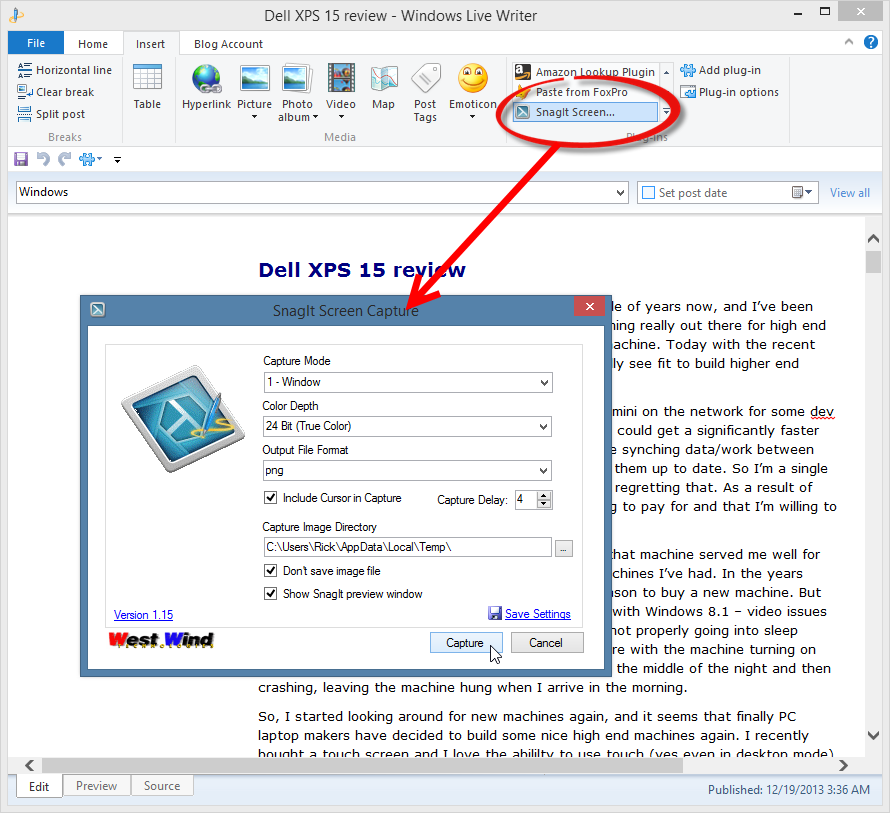This screenshot has width=890, height=813.
Task: Expand the Photo album dropdown arrow
Action: (316, 117)
